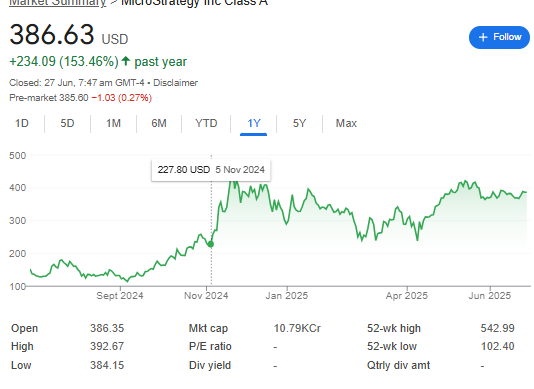Screen dimensions: 534x389
Task: Click the Sept 2024 axis label
Action: pos(120,296)
